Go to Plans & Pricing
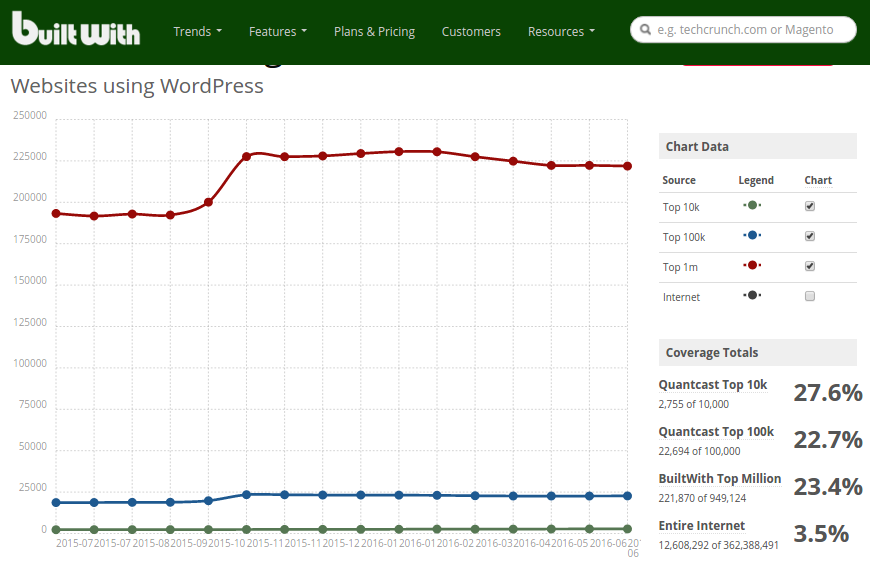 click(x=375, y=32)
